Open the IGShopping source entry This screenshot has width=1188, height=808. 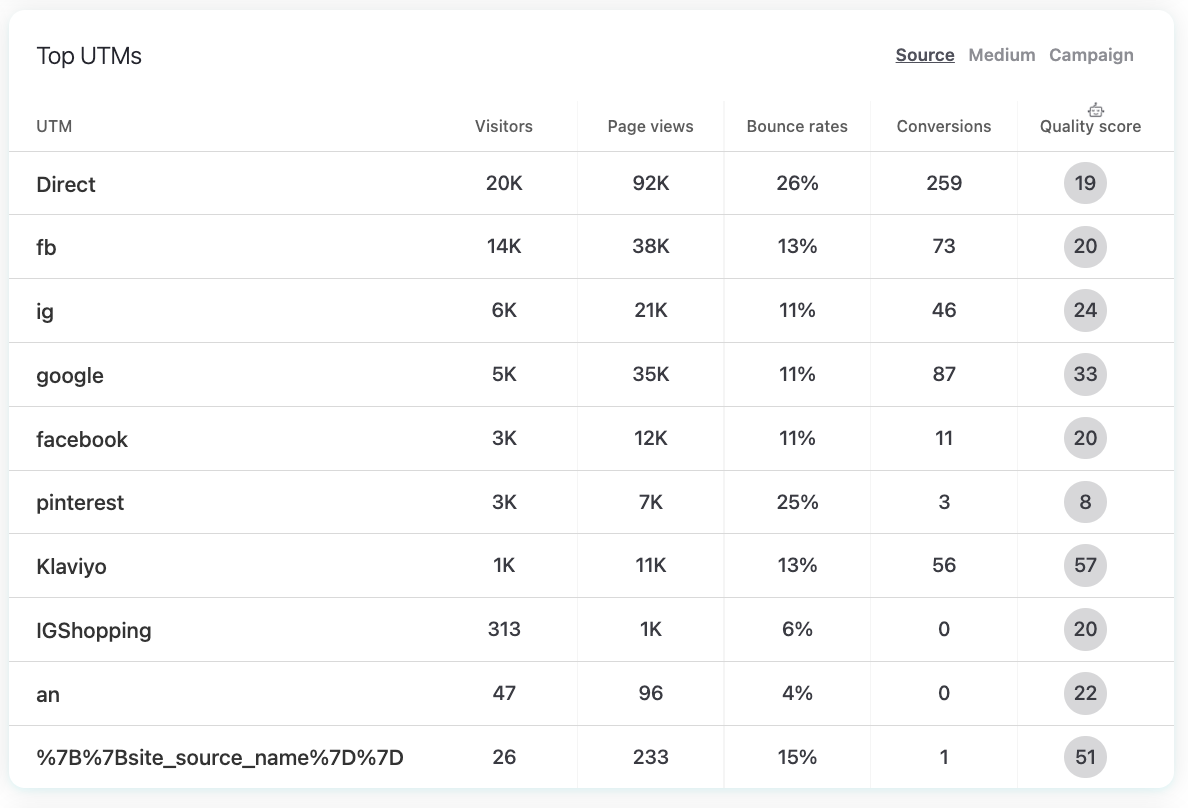pos(93,631)
